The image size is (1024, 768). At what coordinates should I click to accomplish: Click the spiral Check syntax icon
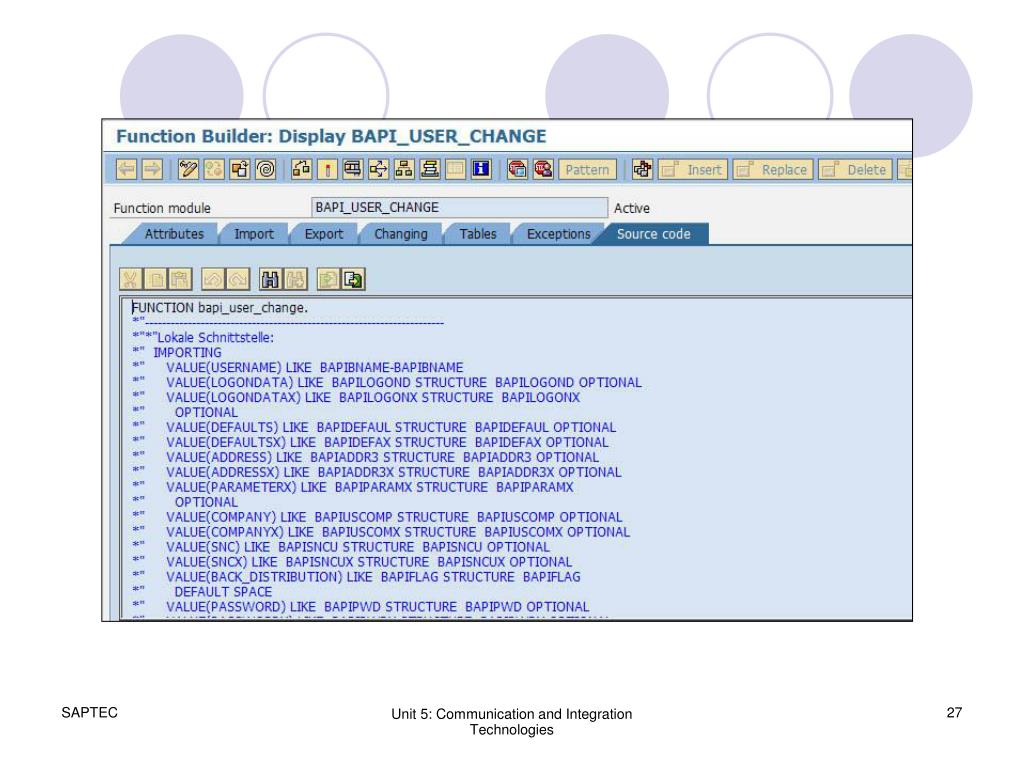pos(266,170)
